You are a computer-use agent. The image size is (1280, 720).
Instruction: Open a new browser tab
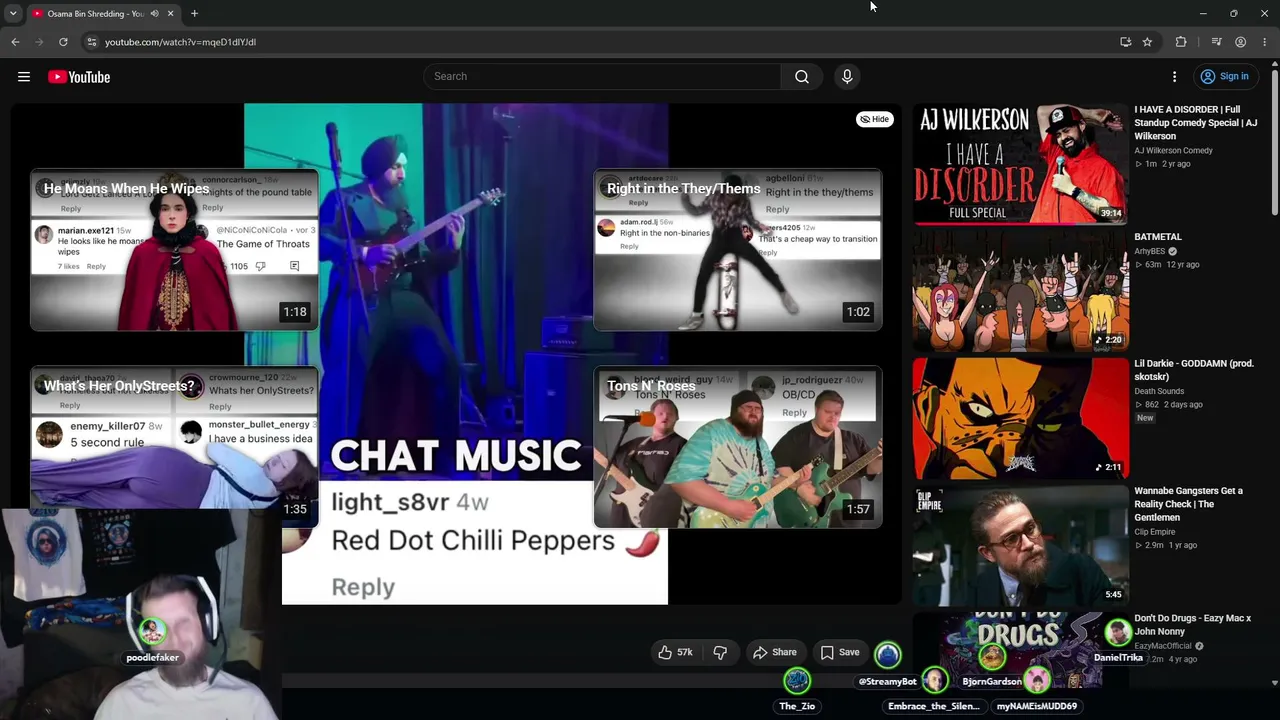[x=194, y=14]
